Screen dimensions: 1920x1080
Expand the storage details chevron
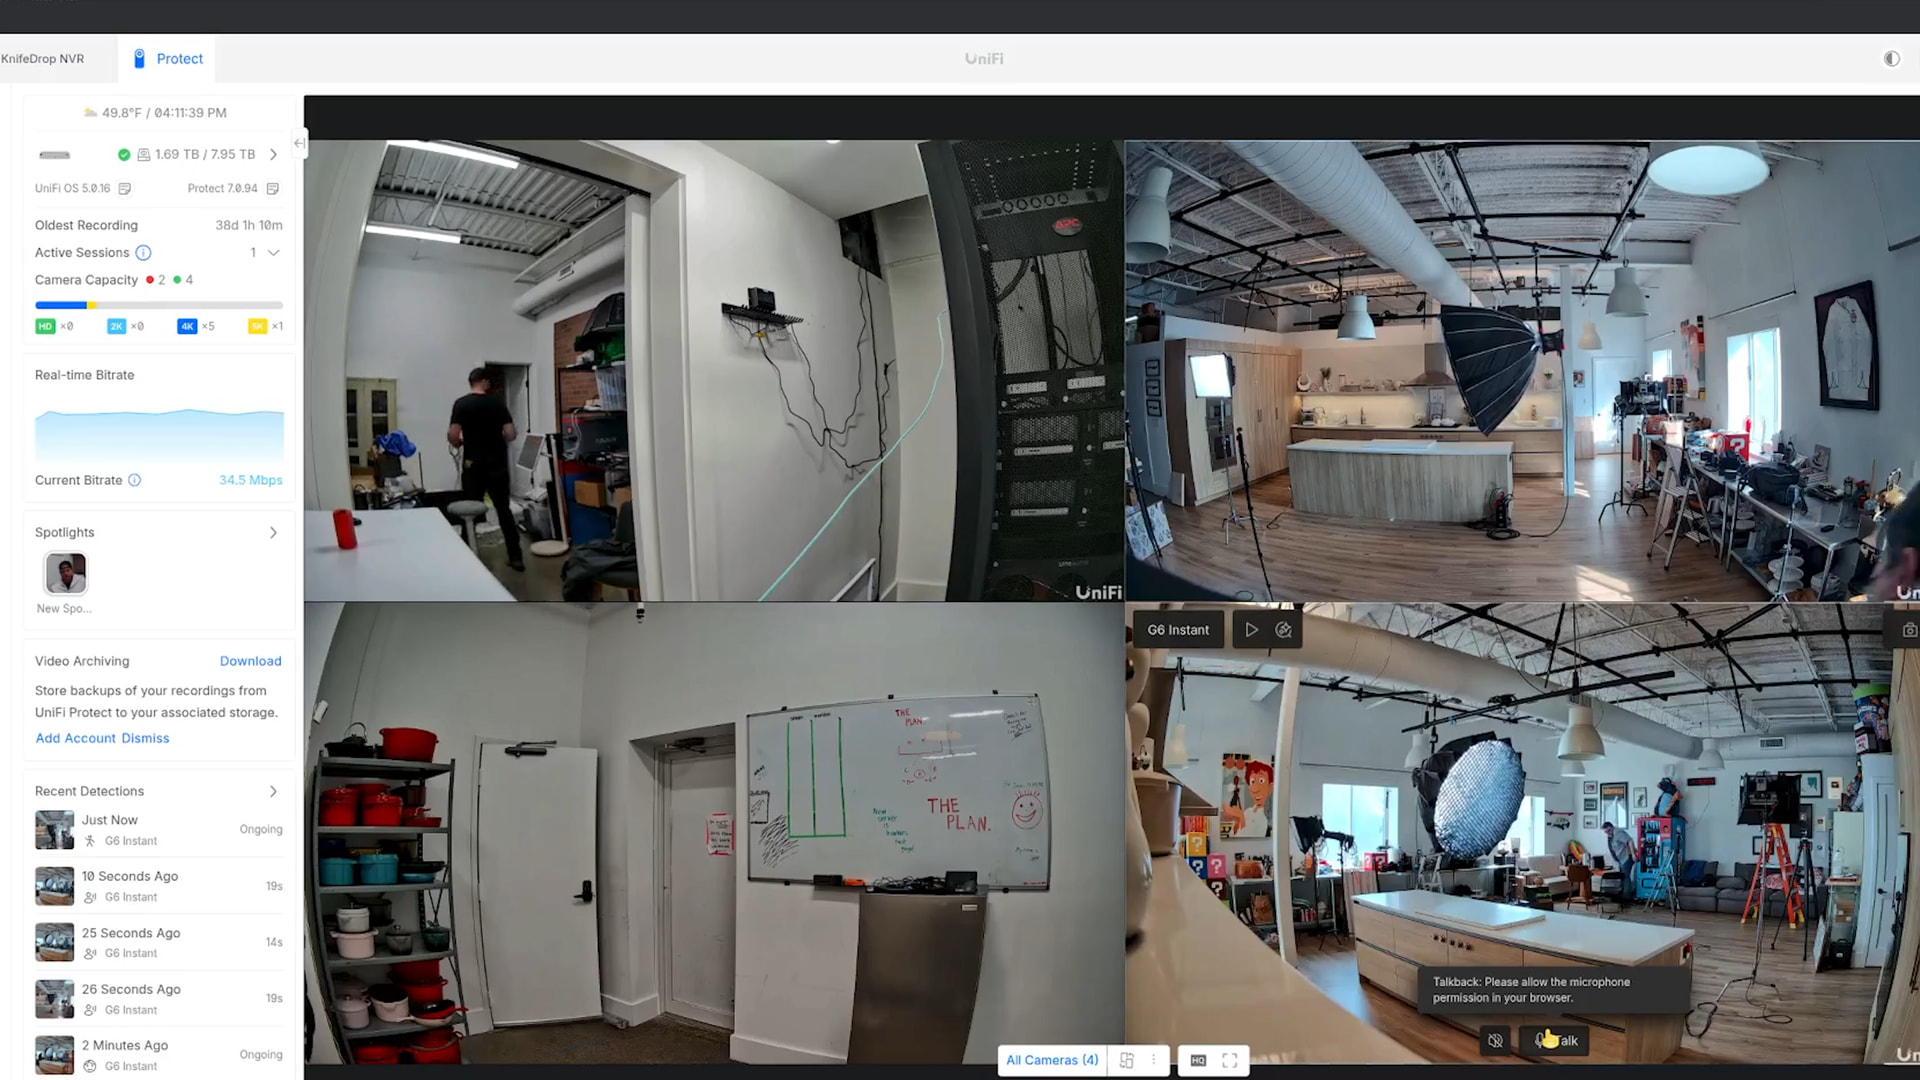[x=273, y=155]
